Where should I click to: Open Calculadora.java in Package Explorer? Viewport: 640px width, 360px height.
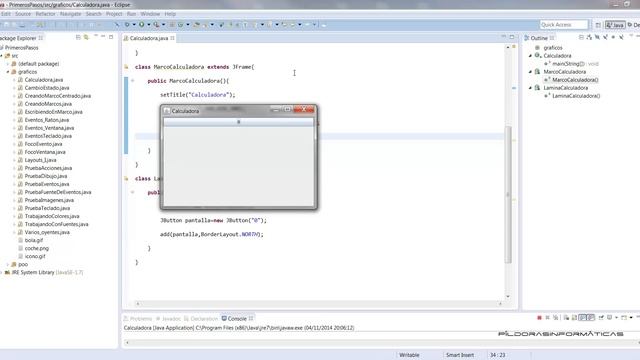[x=44, y=80]
